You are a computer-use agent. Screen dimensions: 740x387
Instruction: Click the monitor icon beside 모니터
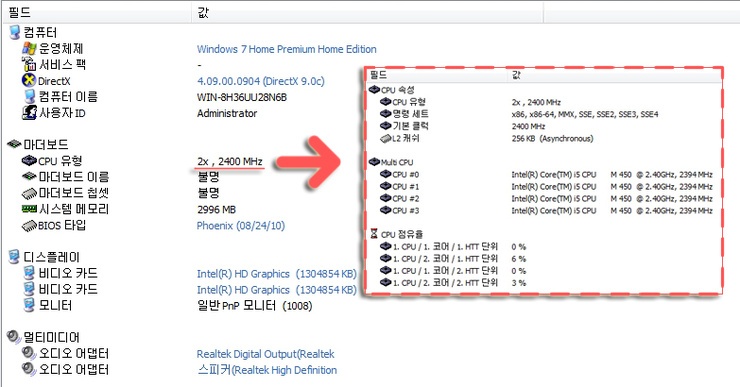[29, 305]
